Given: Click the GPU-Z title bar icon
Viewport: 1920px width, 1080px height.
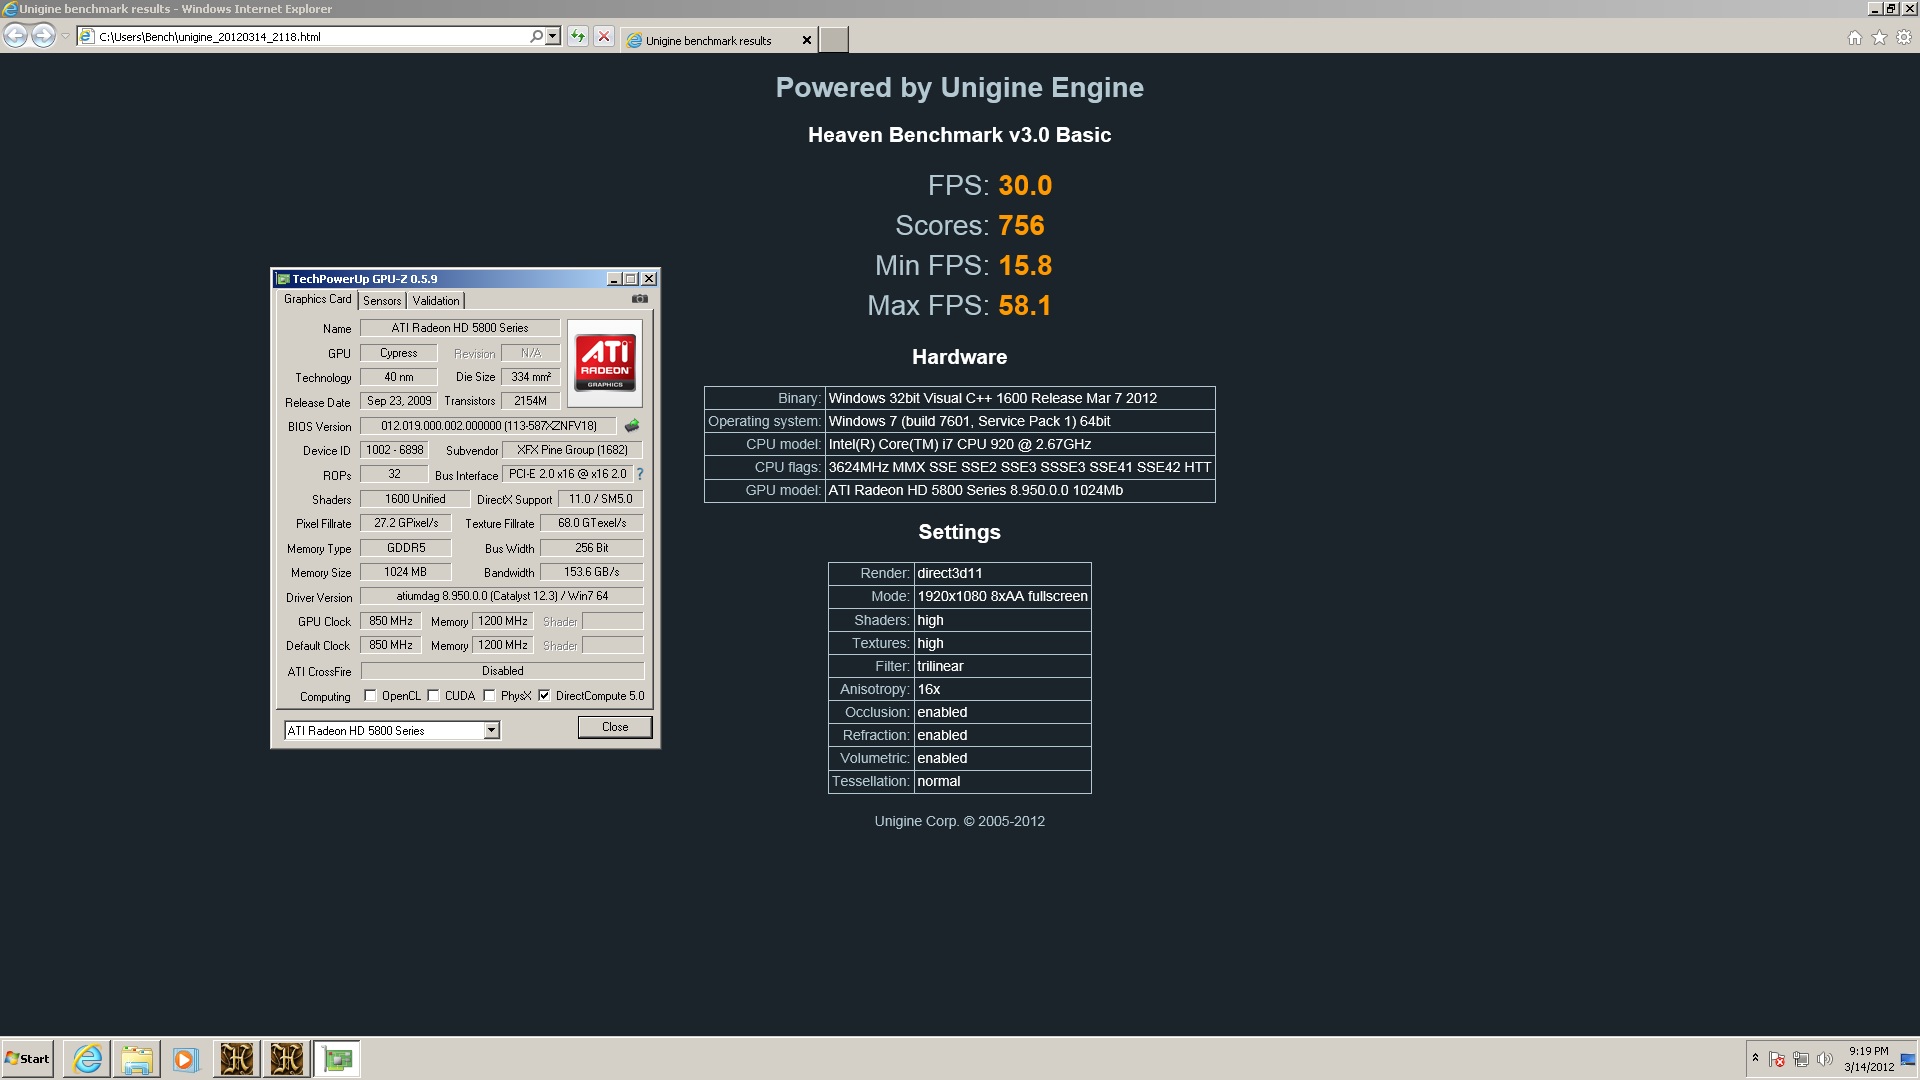Looking at the screenshot, I should click(283, 279).
